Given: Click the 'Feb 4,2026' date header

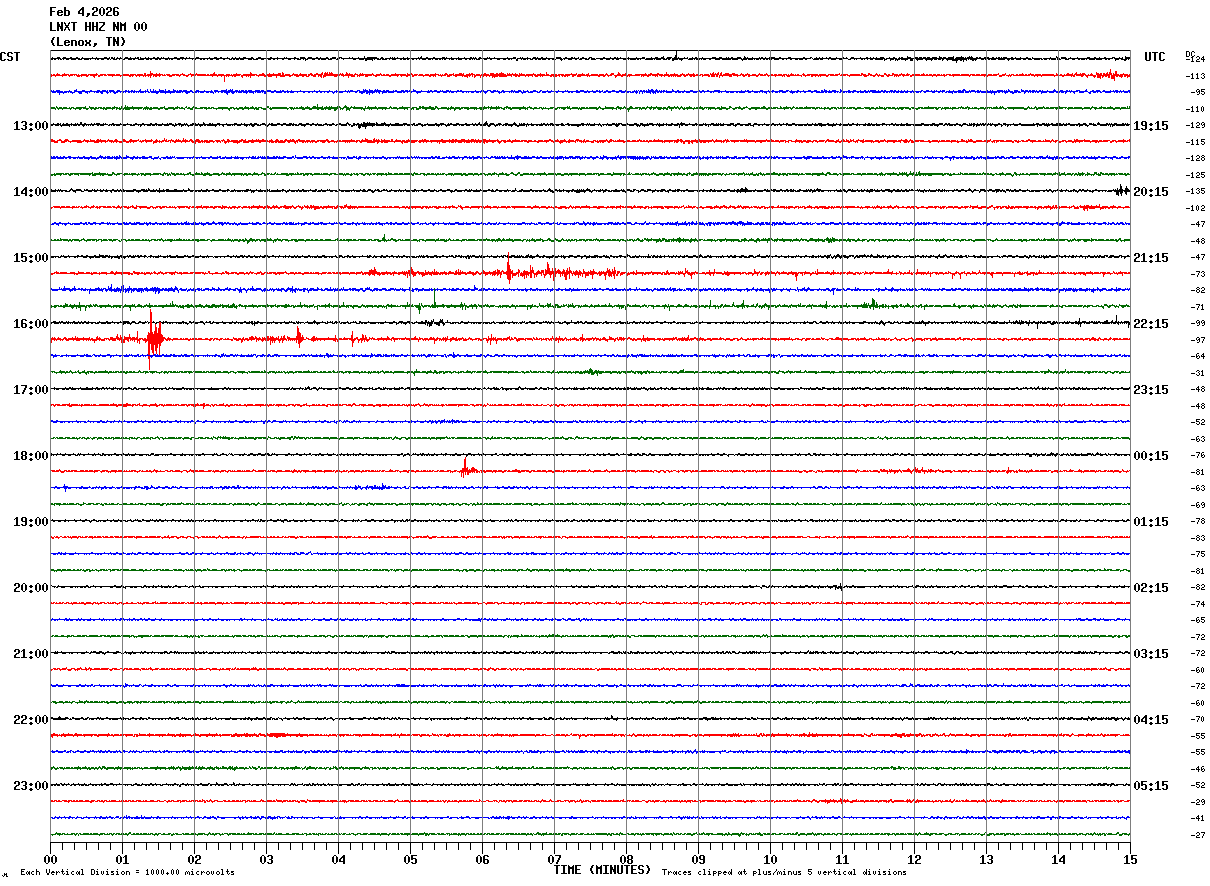Looking at the screenshot, I should (x=84, y=12).
